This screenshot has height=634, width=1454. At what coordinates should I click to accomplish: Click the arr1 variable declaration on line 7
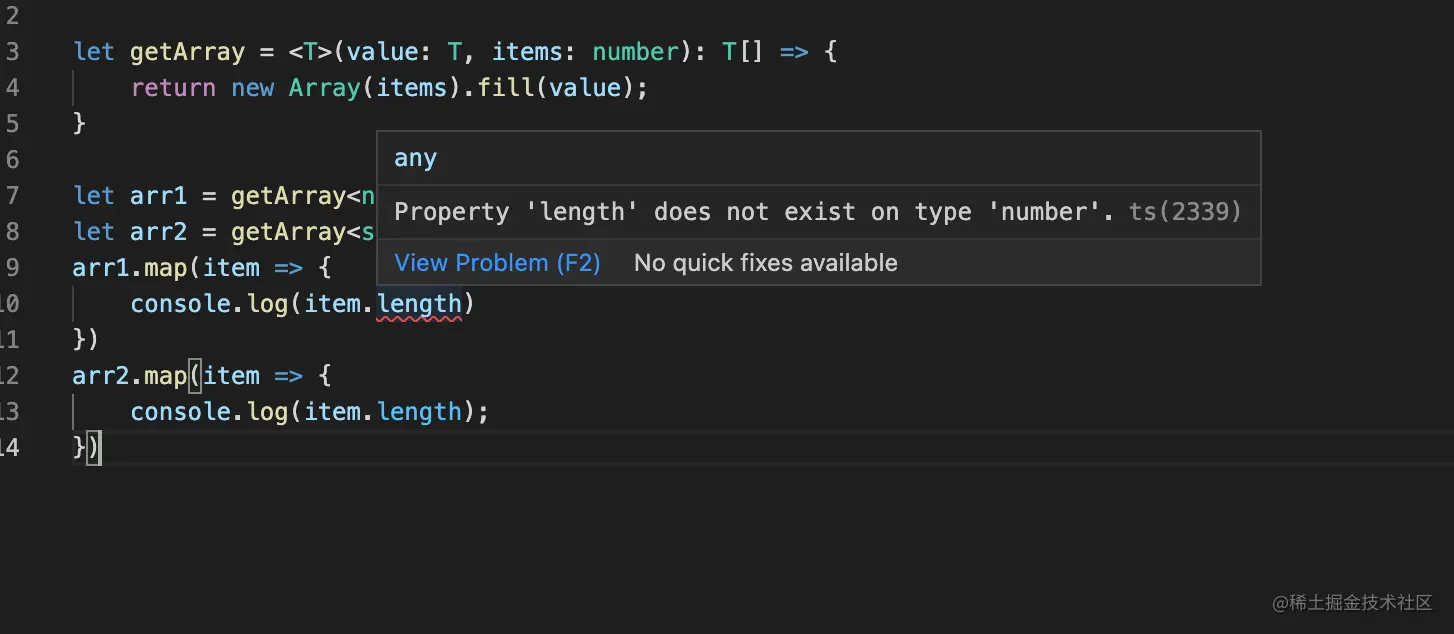click(158, 196)
